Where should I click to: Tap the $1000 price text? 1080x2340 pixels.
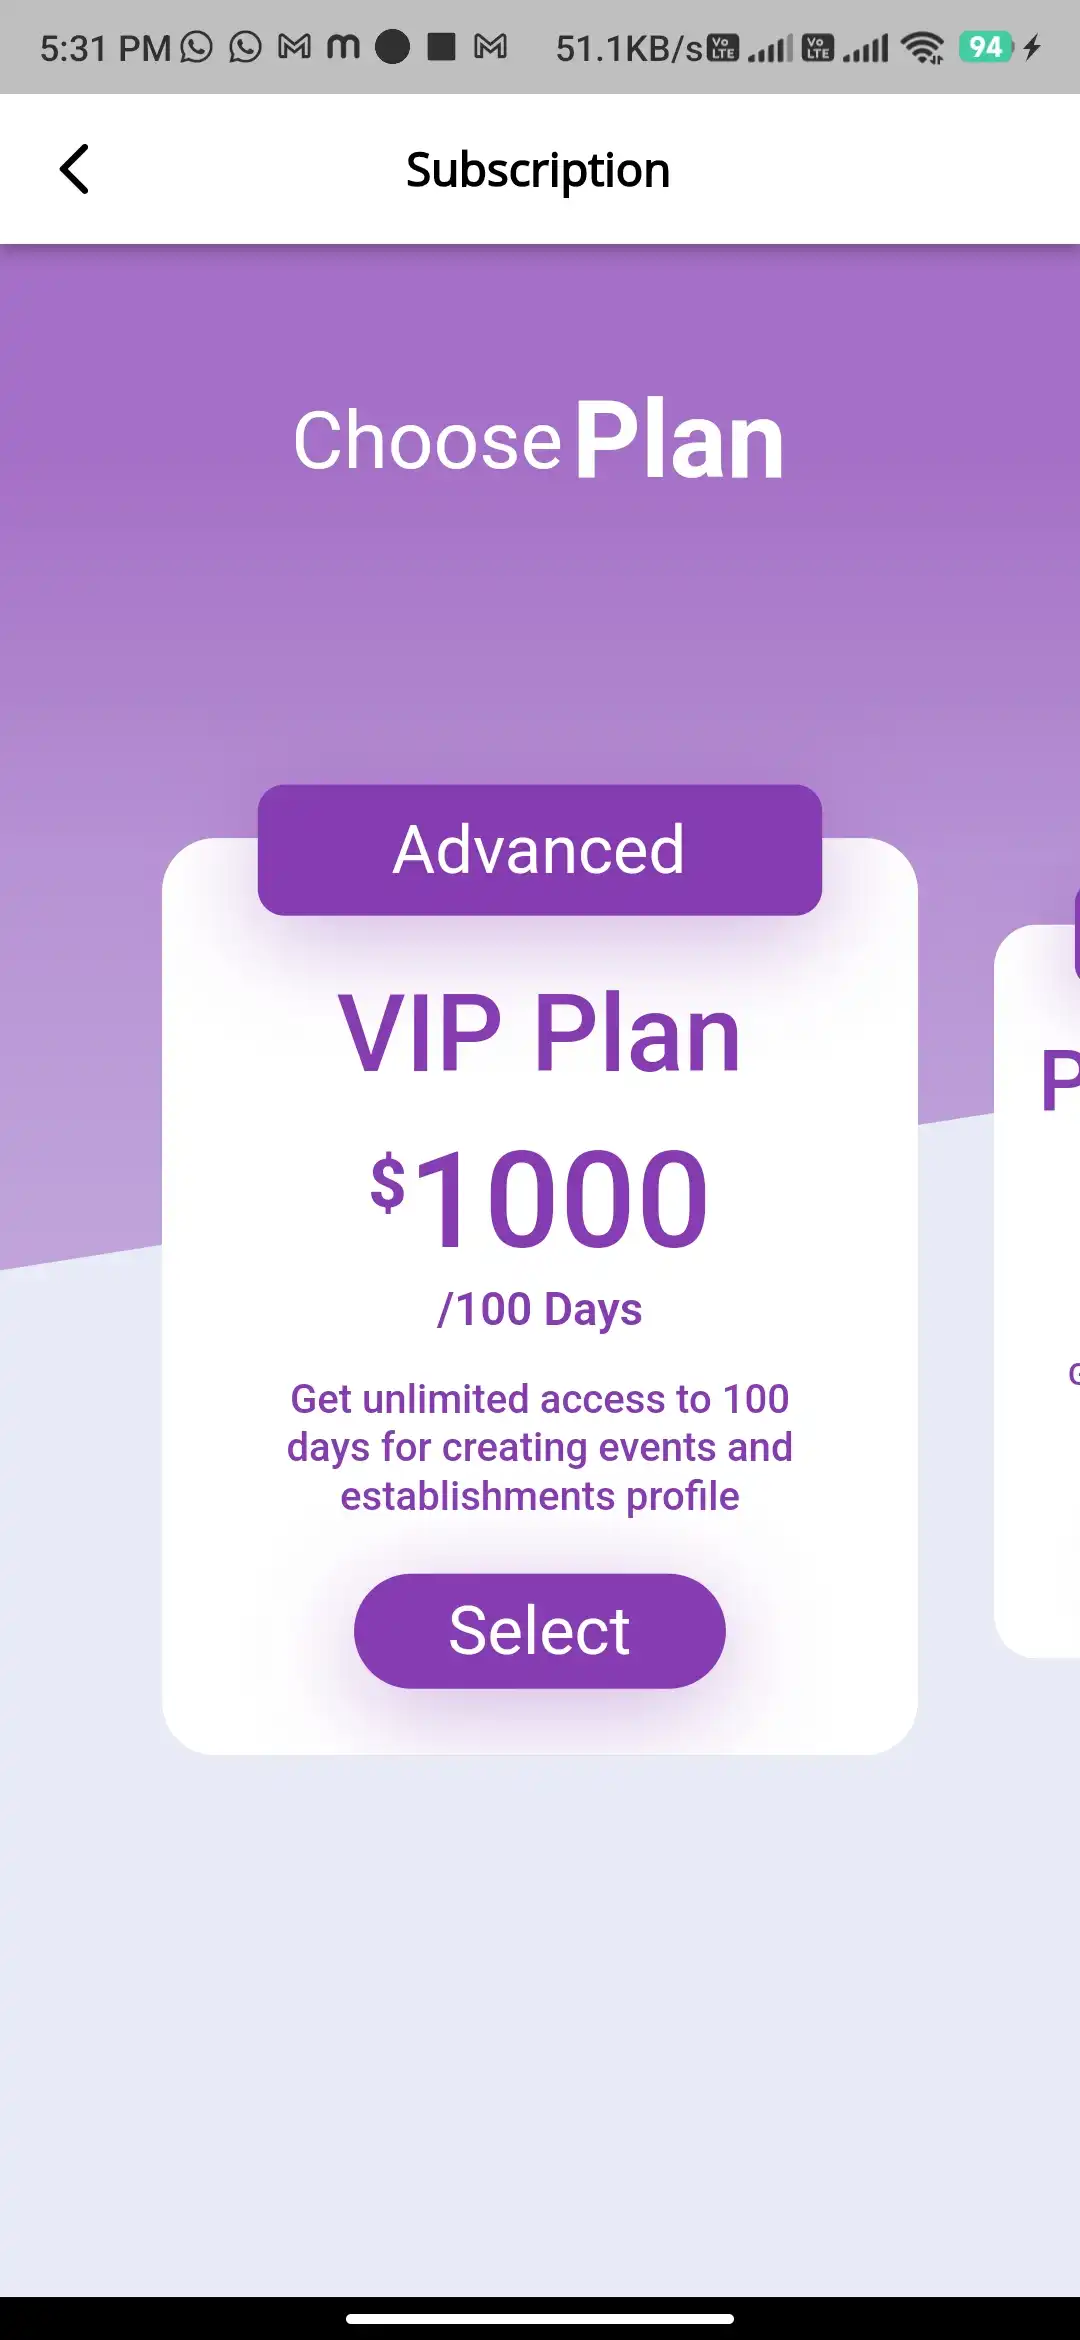(539, 1199)
